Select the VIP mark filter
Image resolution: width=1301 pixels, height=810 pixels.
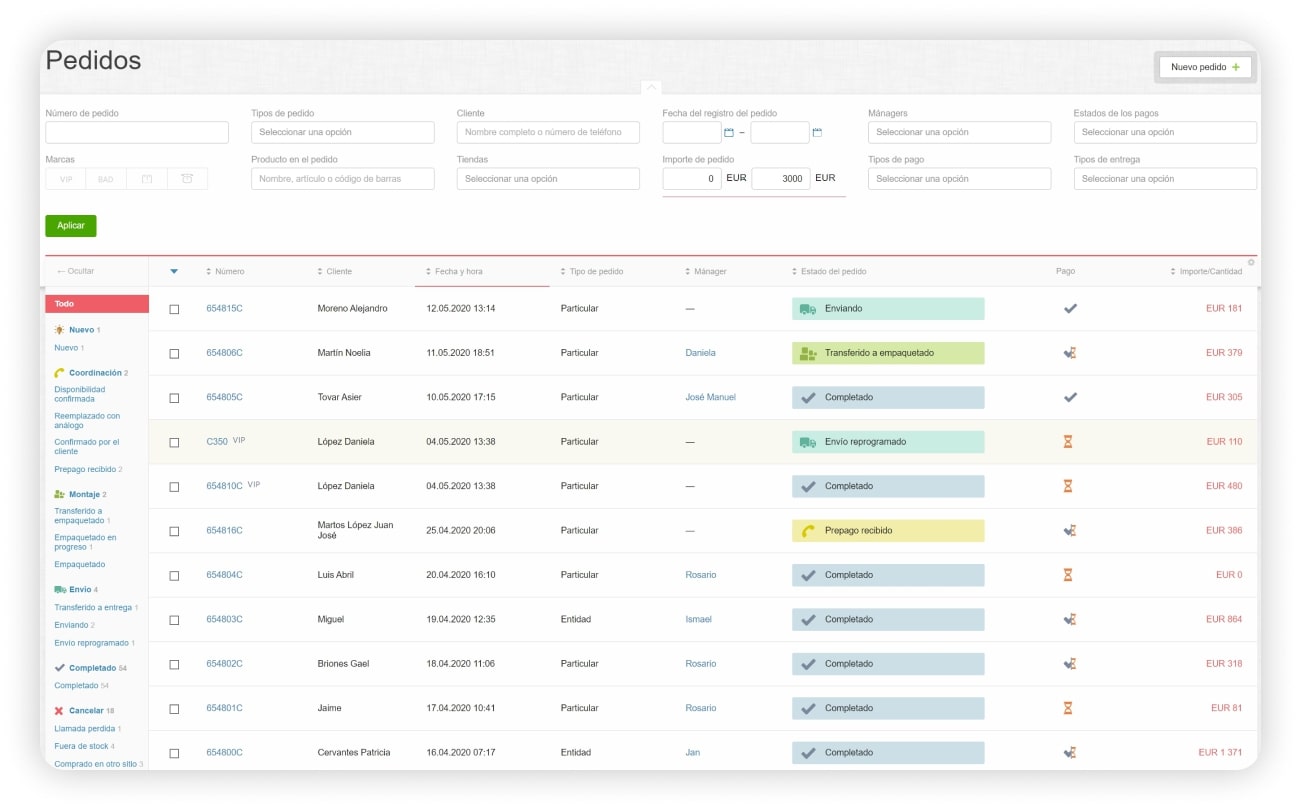pos(66,179)
